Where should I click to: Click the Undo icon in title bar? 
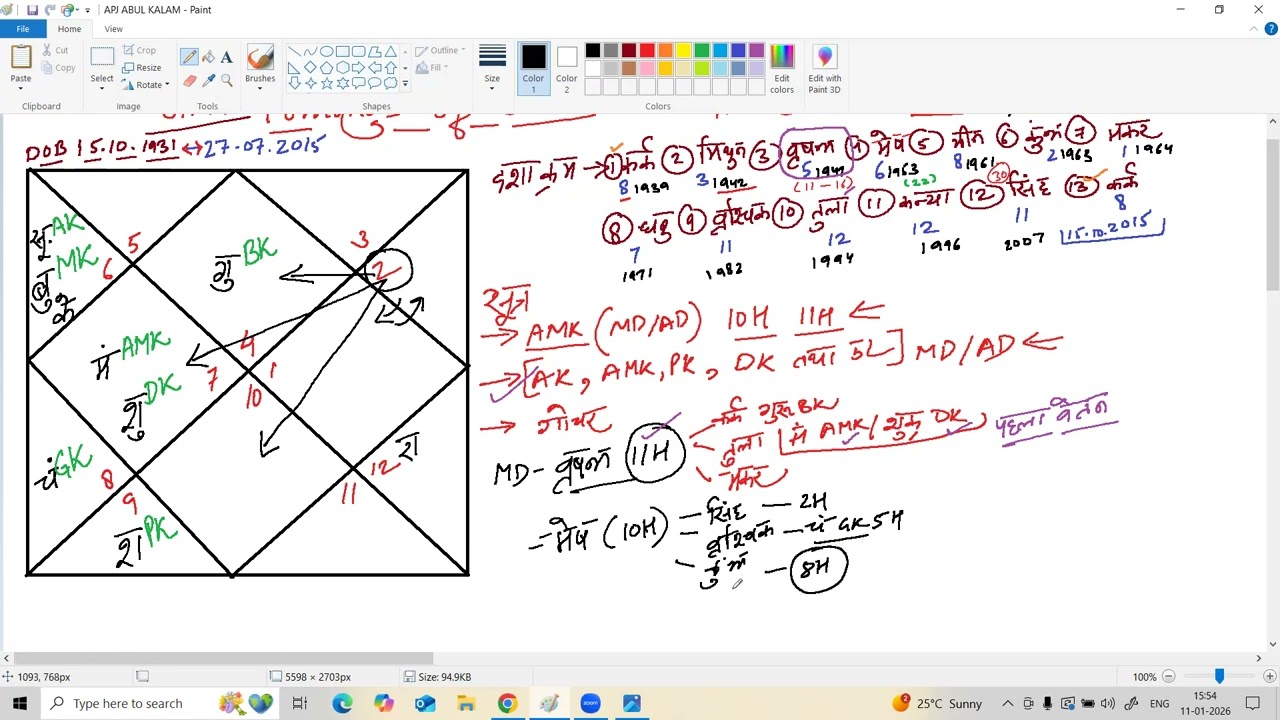50,10
